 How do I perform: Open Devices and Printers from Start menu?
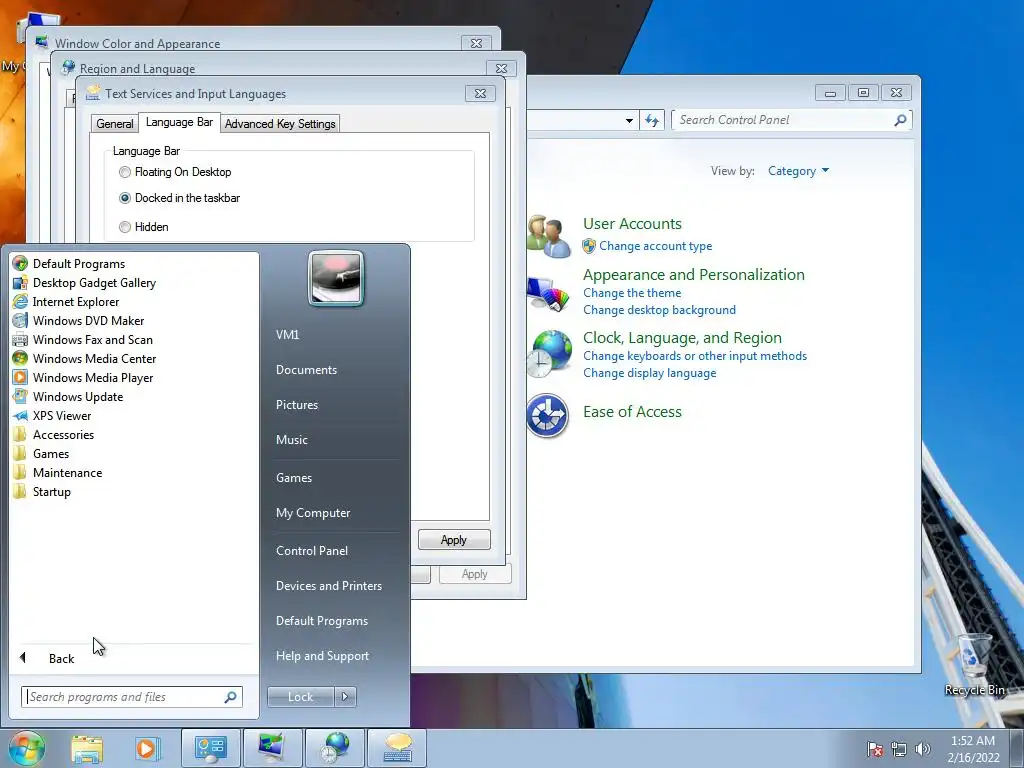(328, 586)
